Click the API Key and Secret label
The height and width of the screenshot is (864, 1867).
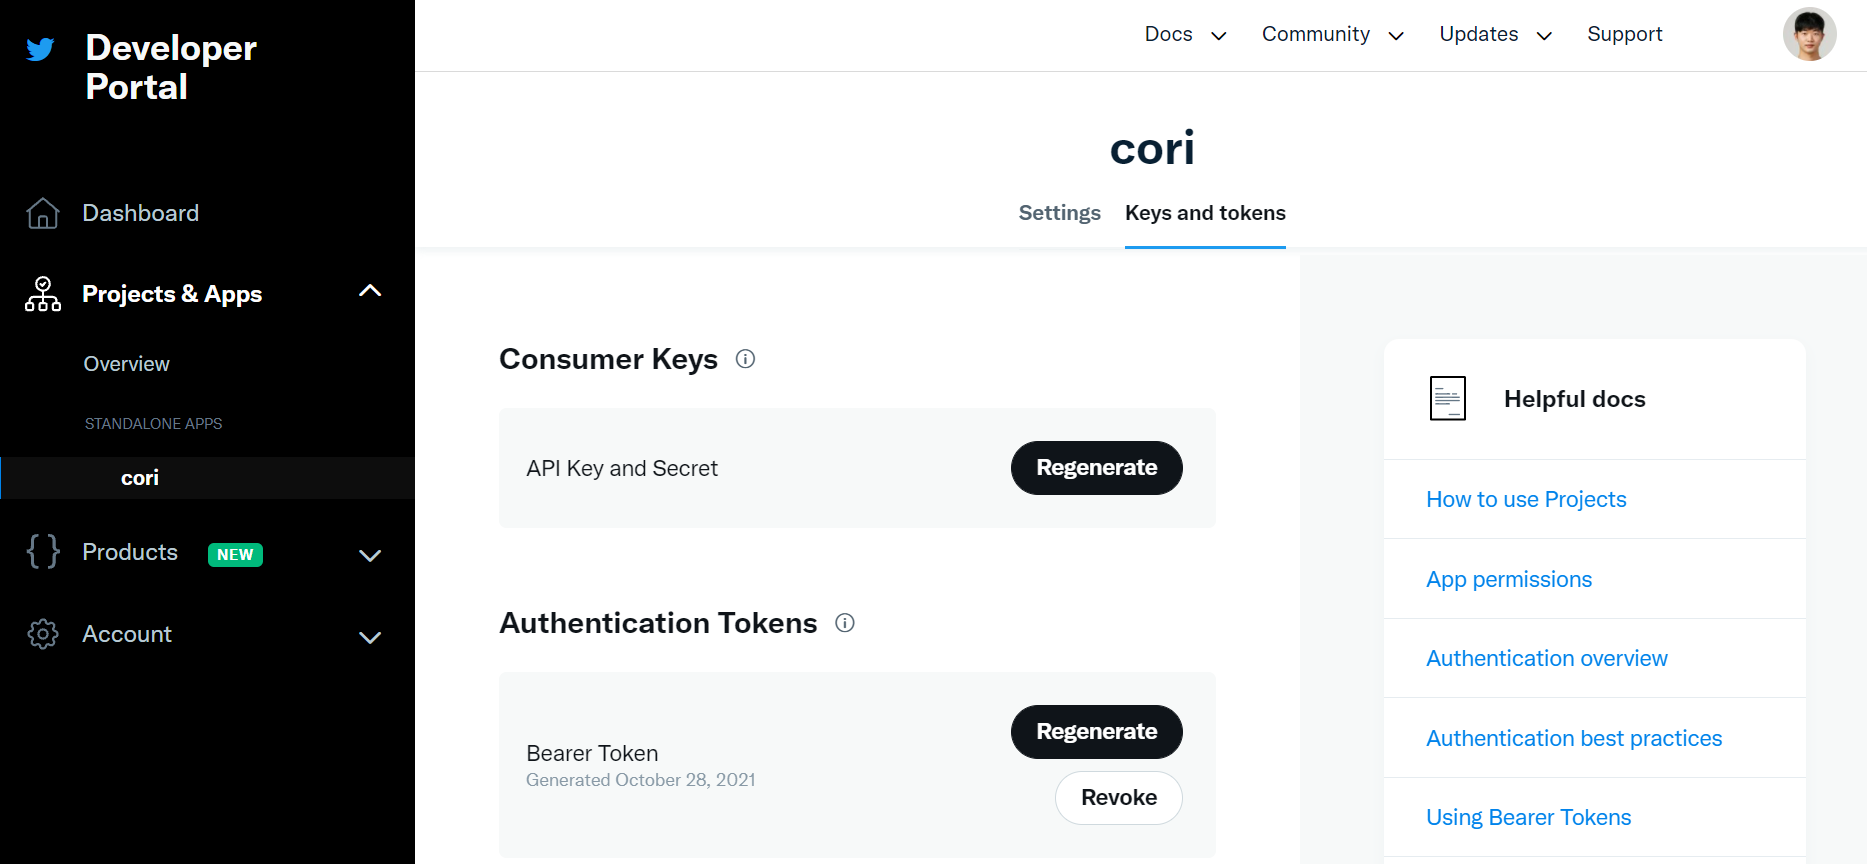[622, 468]
